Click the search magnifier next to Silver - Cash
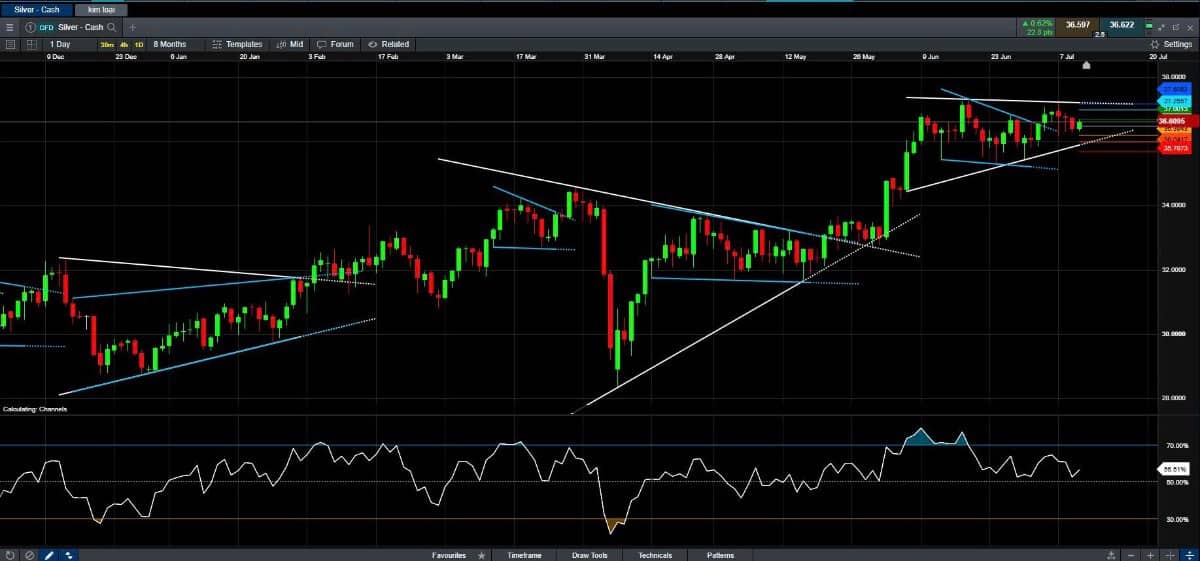Viewport: 1200px width, 561px height. 111,27
